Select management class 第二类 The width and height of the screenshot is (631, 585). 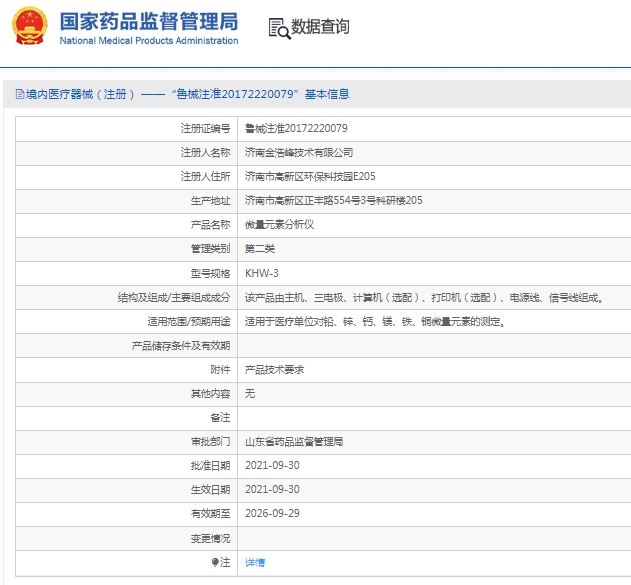(260, 249)
